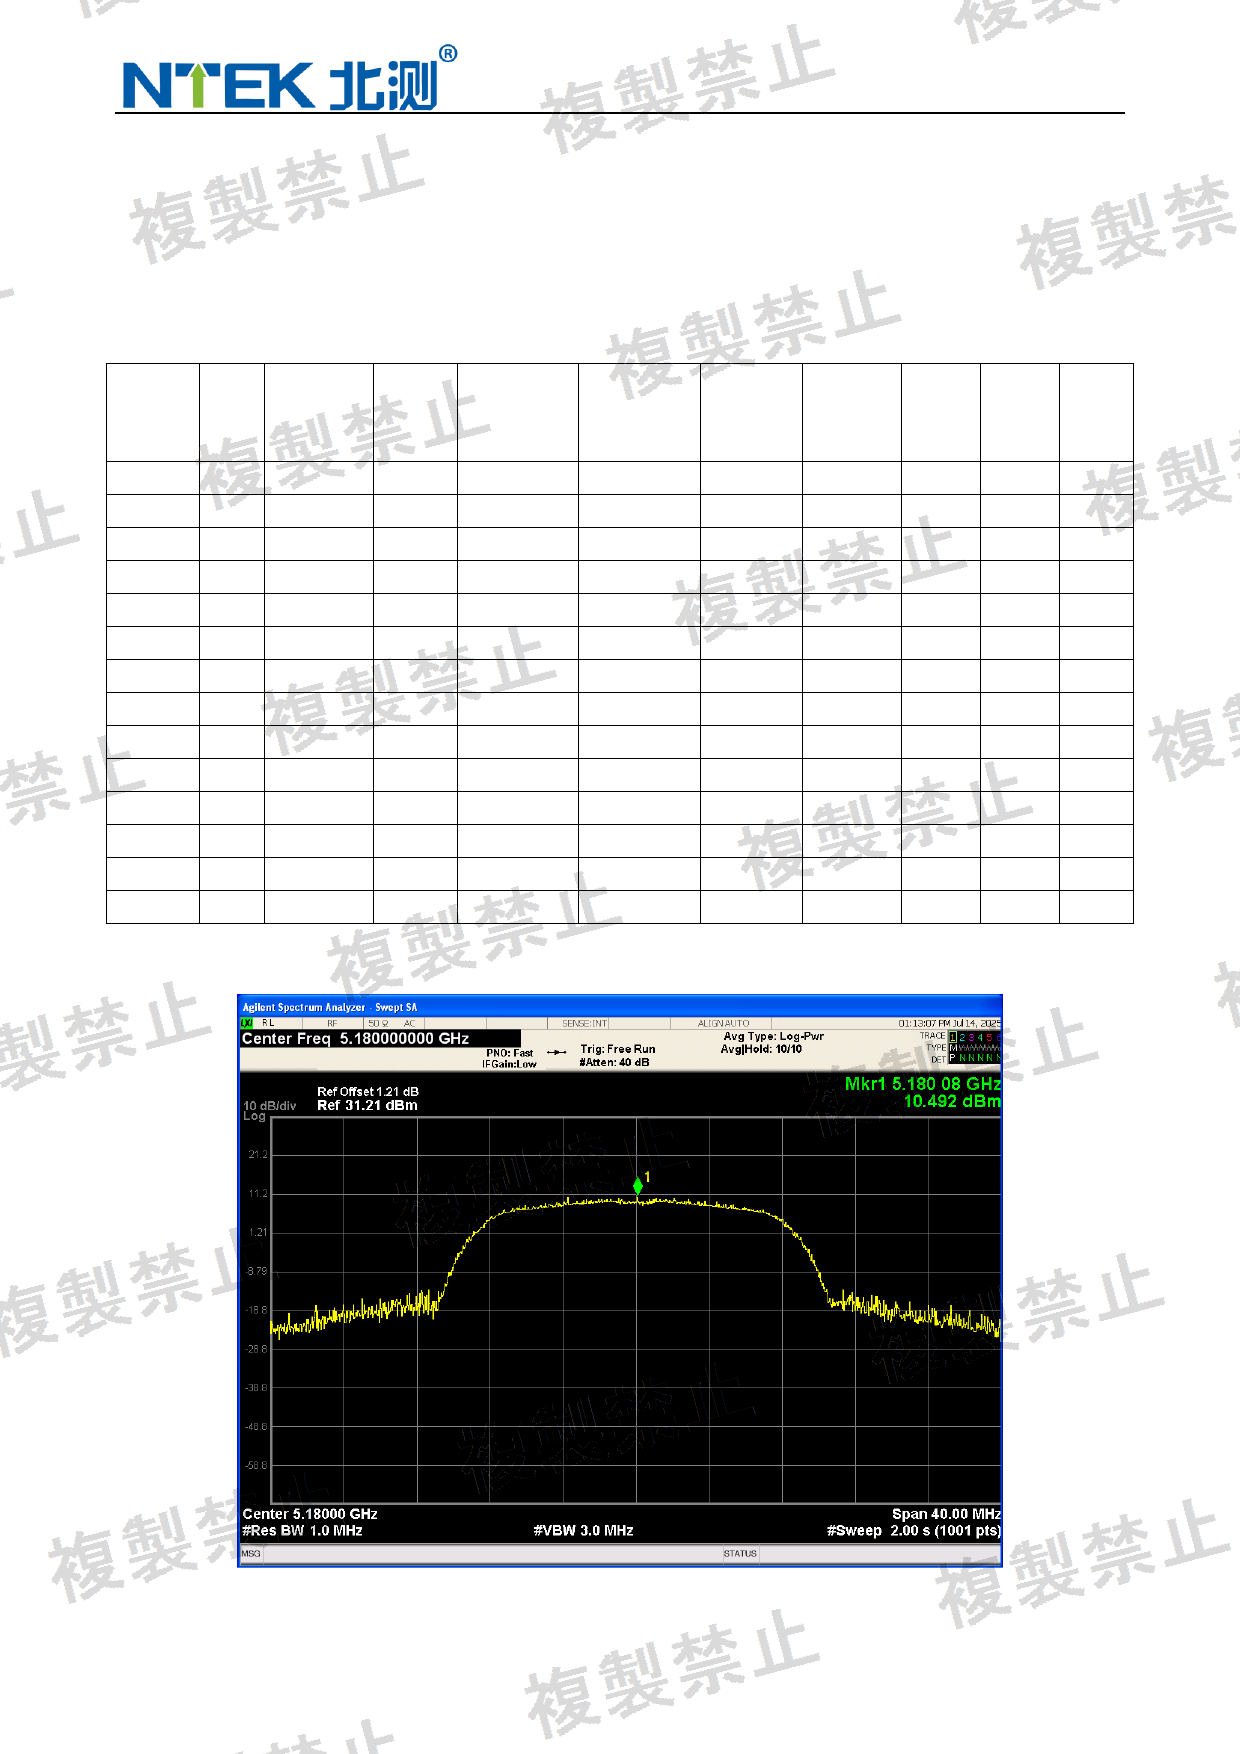Click the '-58.8' y-axis gridline label

257,1465
